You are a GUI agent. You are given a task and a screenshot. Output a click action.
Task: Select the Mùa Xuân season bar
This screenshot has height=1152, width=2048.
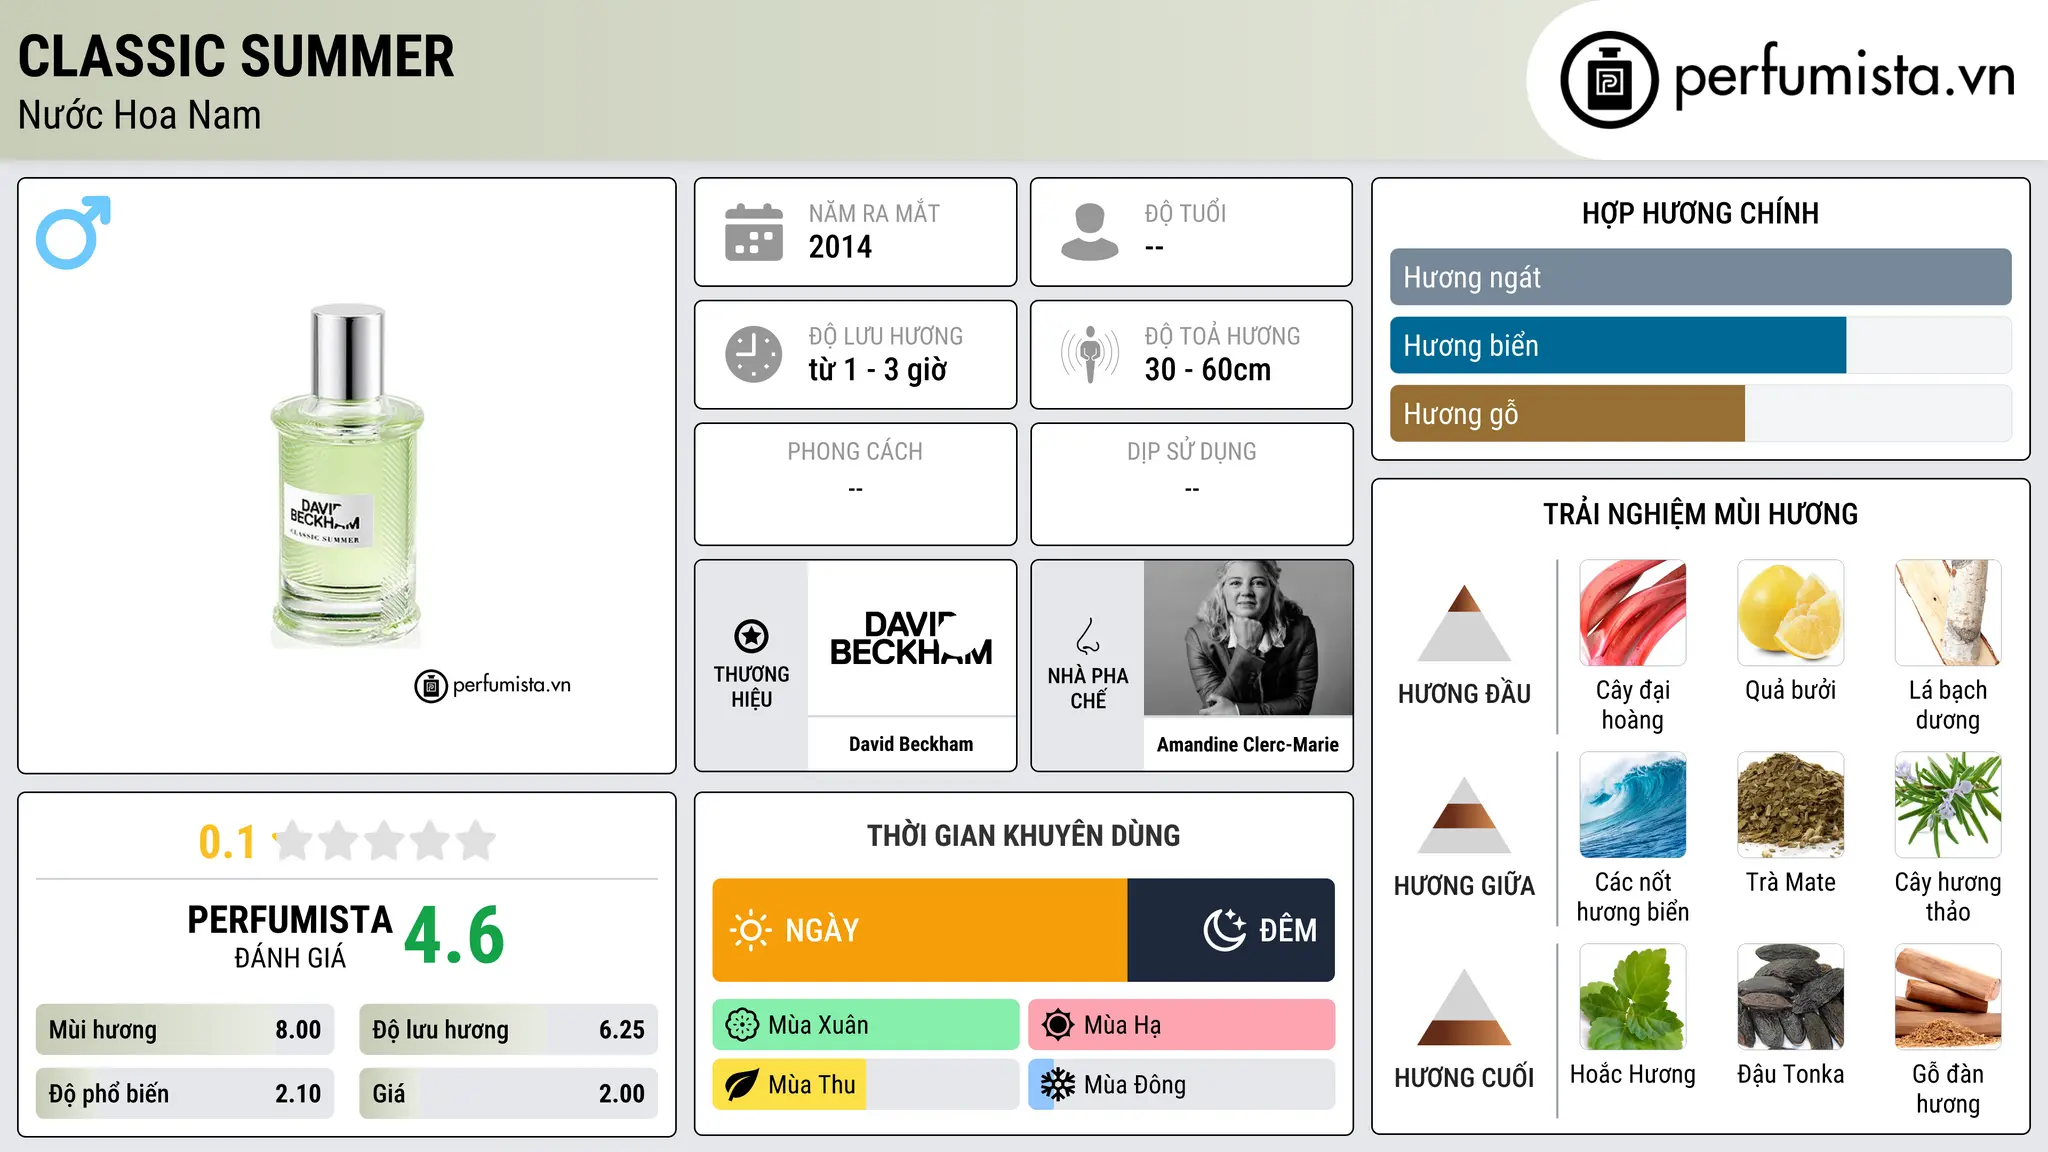point(866,1025)
